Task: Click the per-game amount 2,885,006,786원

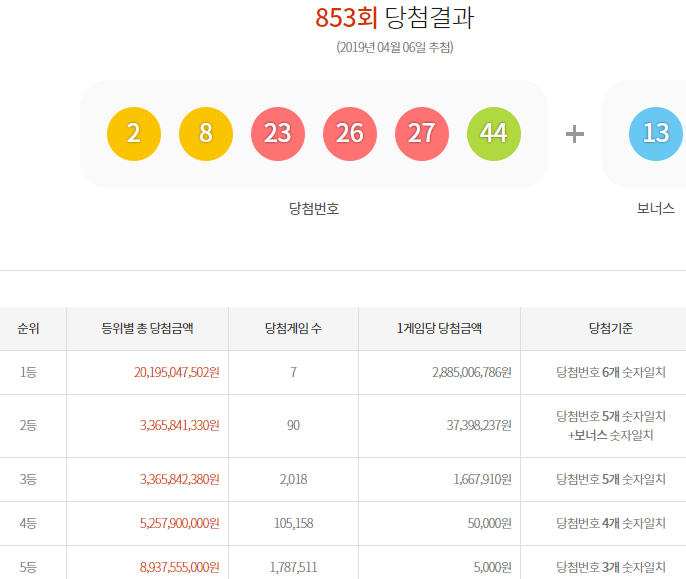Action: pos(472,372)
